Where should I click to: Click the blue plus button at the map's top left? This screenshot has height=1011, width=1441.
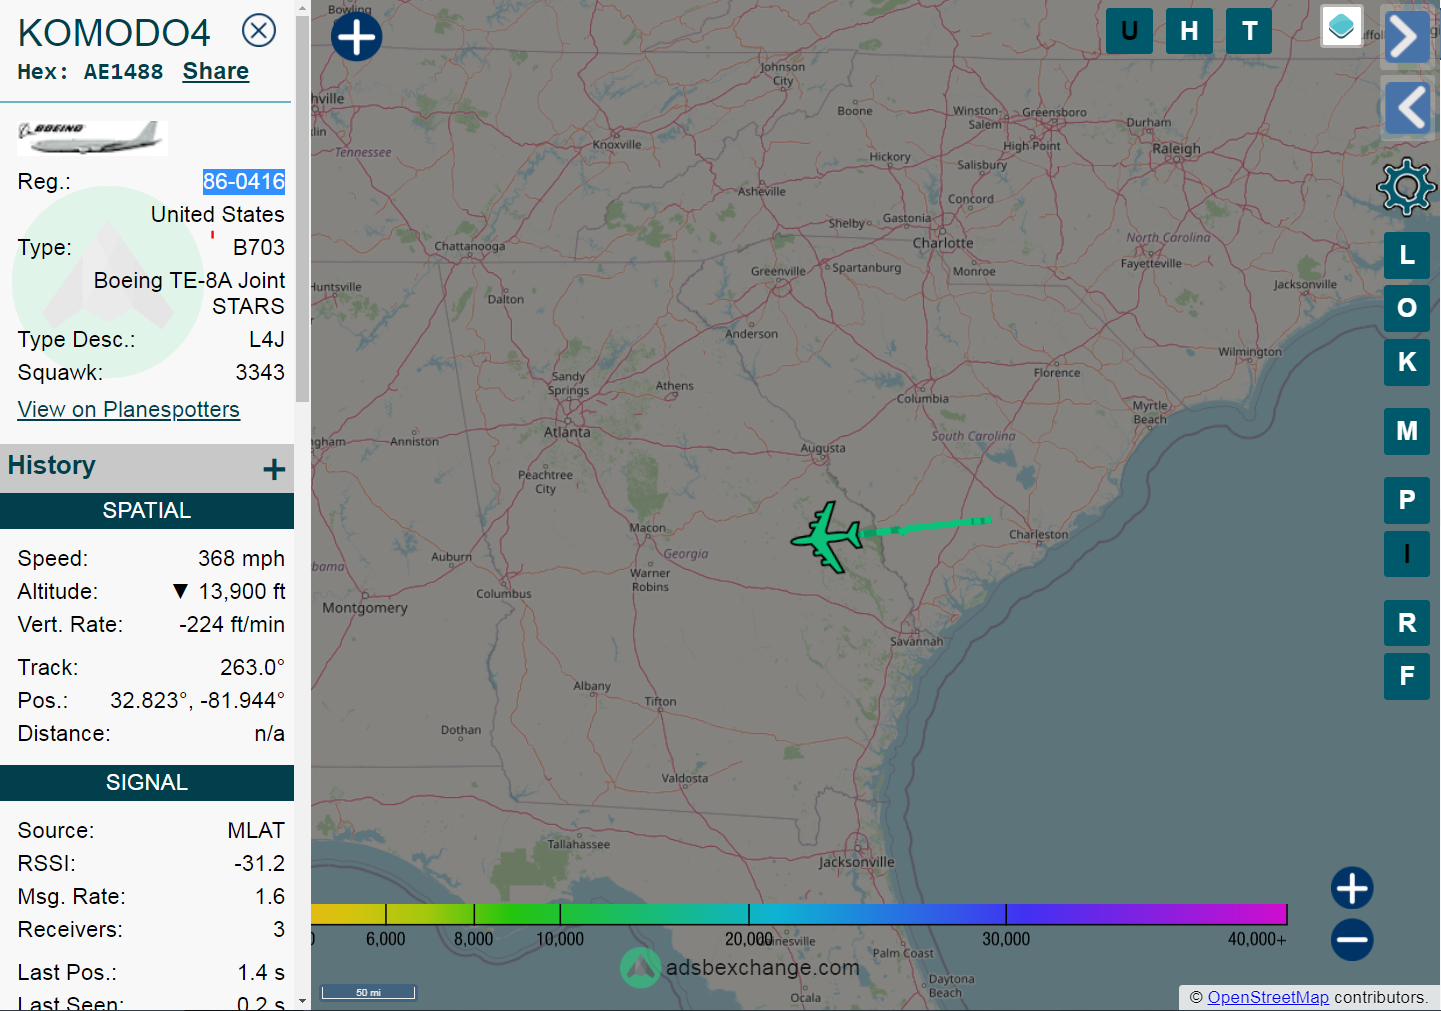357,37
